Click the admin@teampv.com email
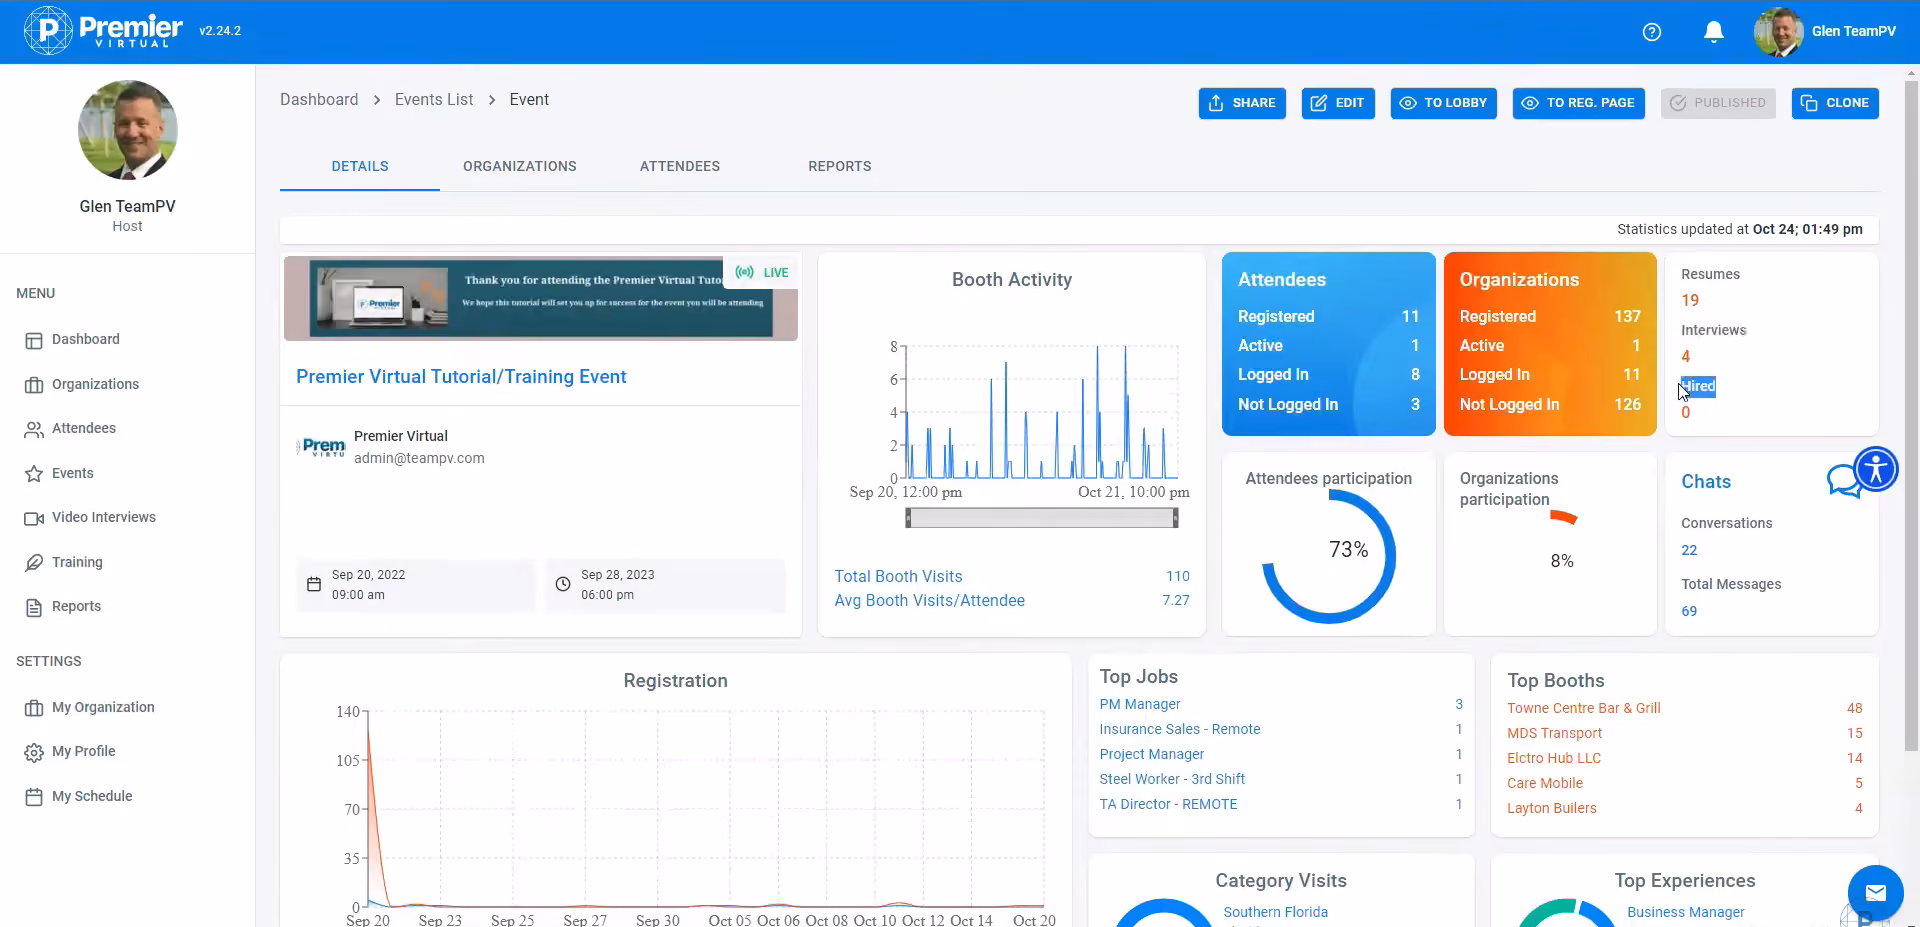The height and width of the screenshot is (927, 1920). click(419, 459)
